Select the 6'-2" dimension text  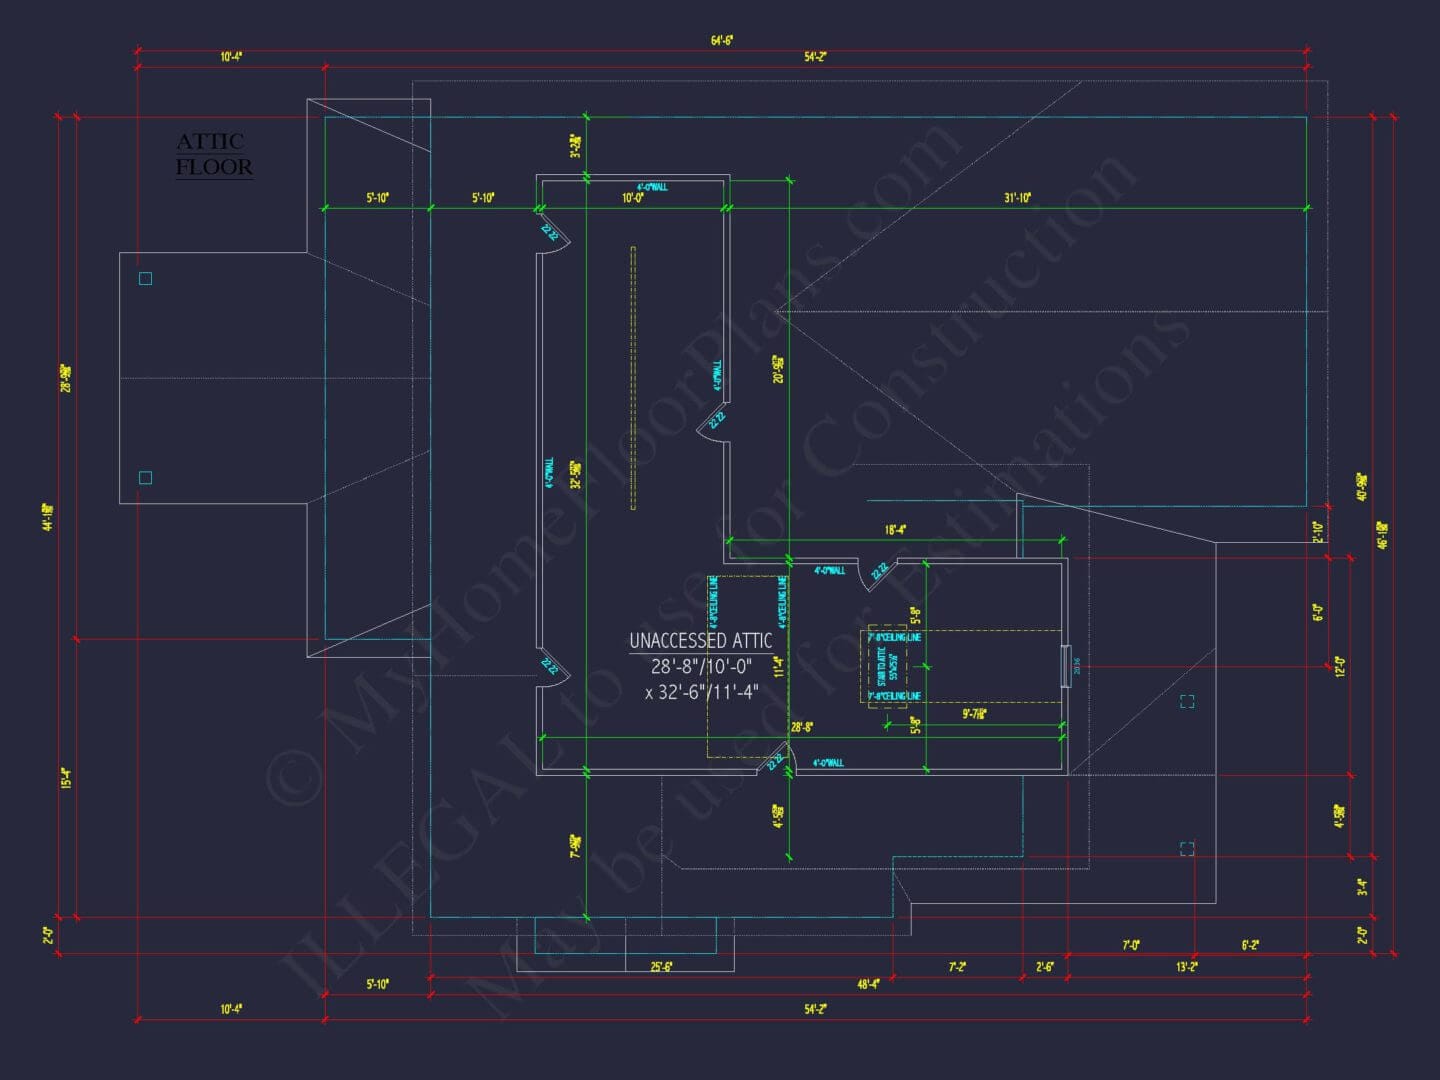[x=1250, y=945]
